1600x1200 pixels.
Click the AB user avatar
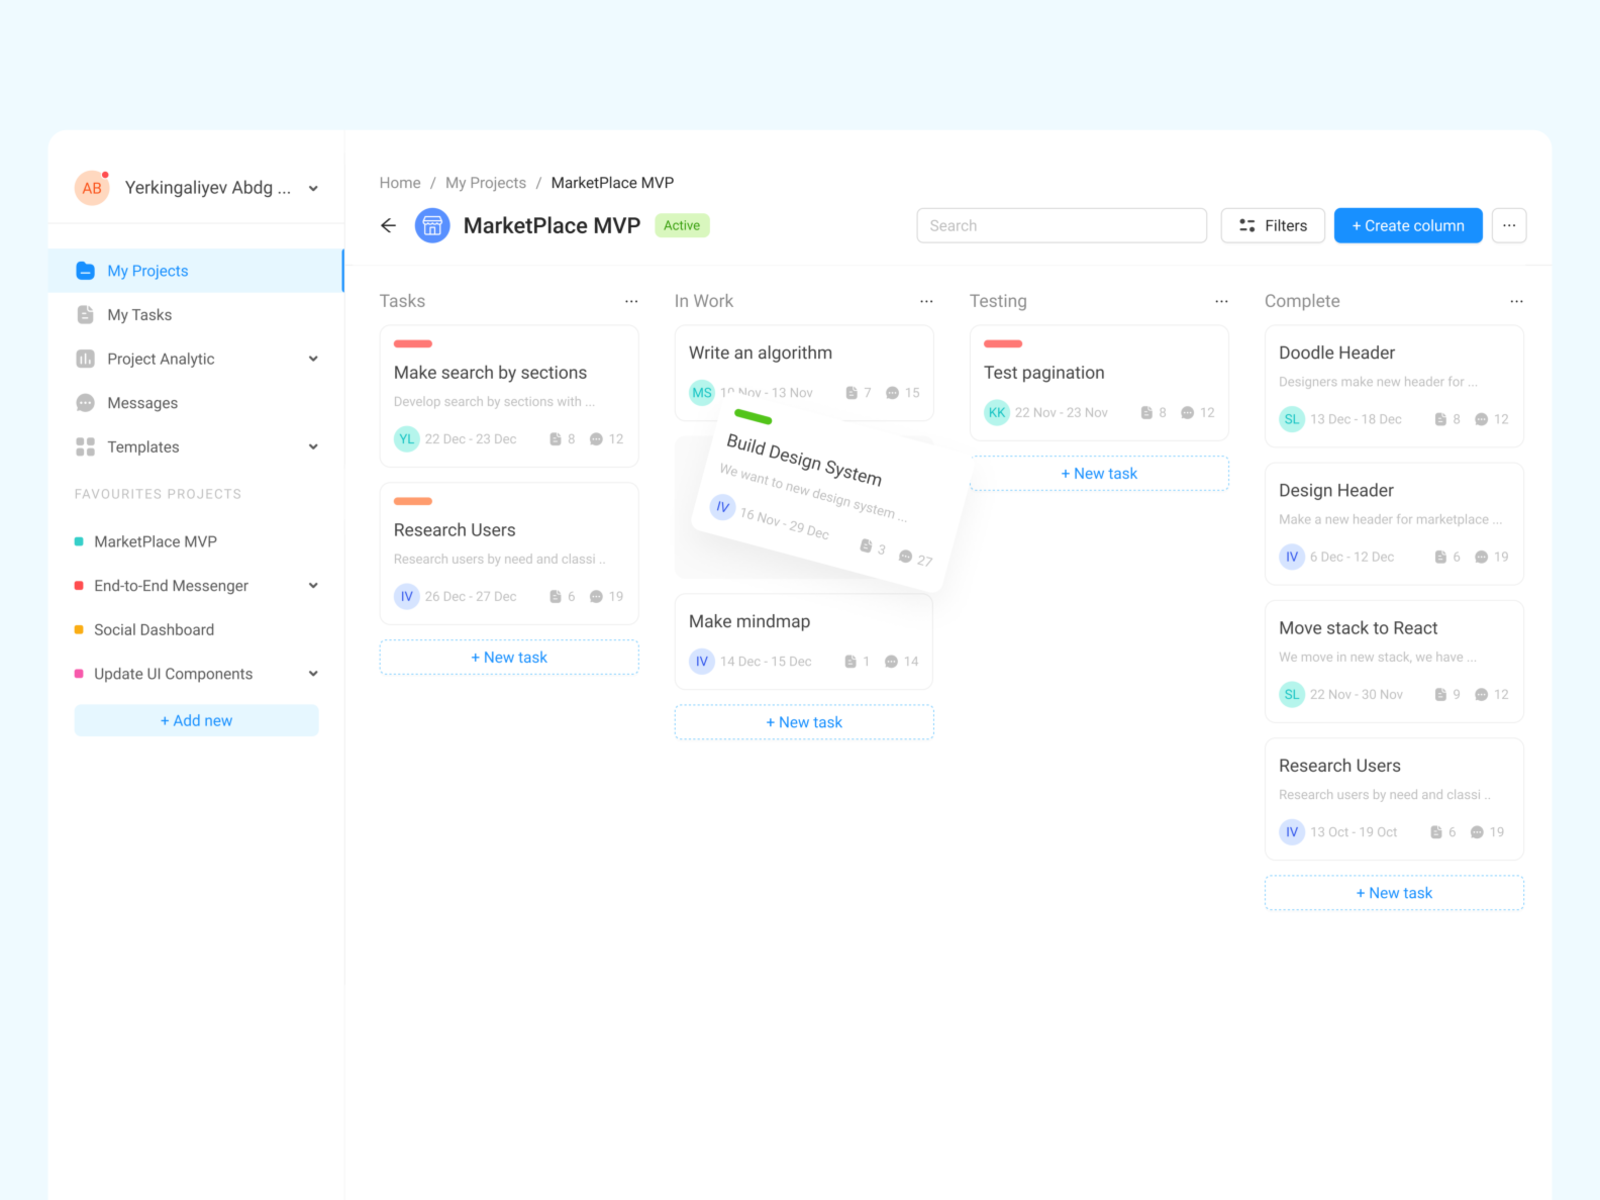tap(92, 188)
